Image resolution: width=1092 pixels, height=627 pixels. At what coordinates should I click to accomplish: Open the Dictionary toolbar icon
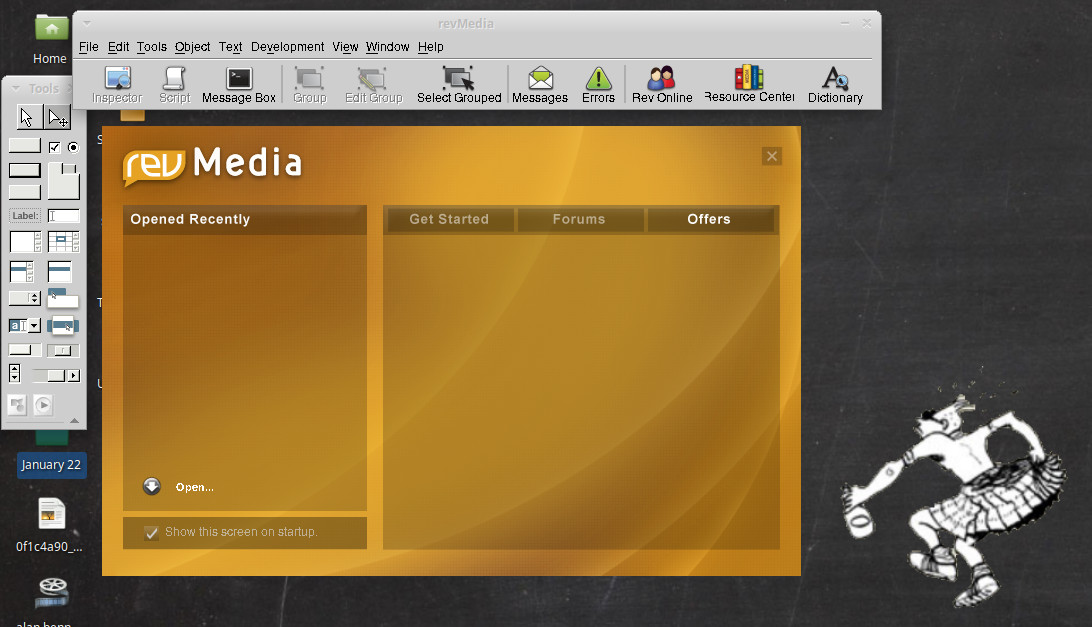tap(834, 84)
